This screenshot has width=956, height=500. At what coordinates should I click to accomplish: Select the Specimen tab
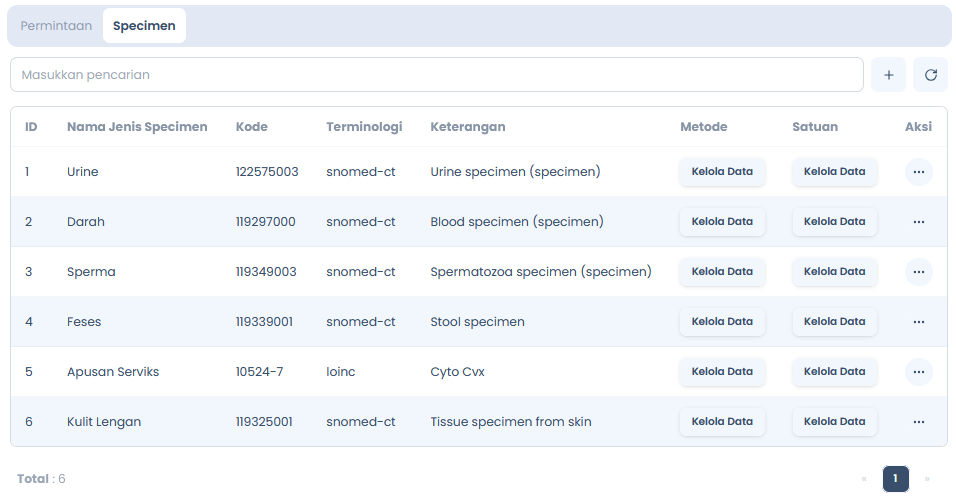[x=144, y=26]
